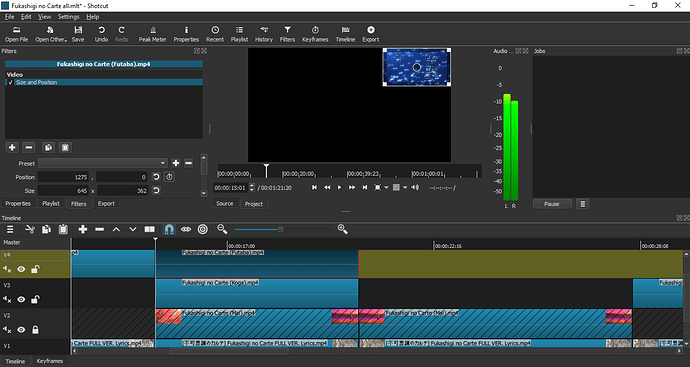Open the Keyframes panel from toolbar

(315, 34)
